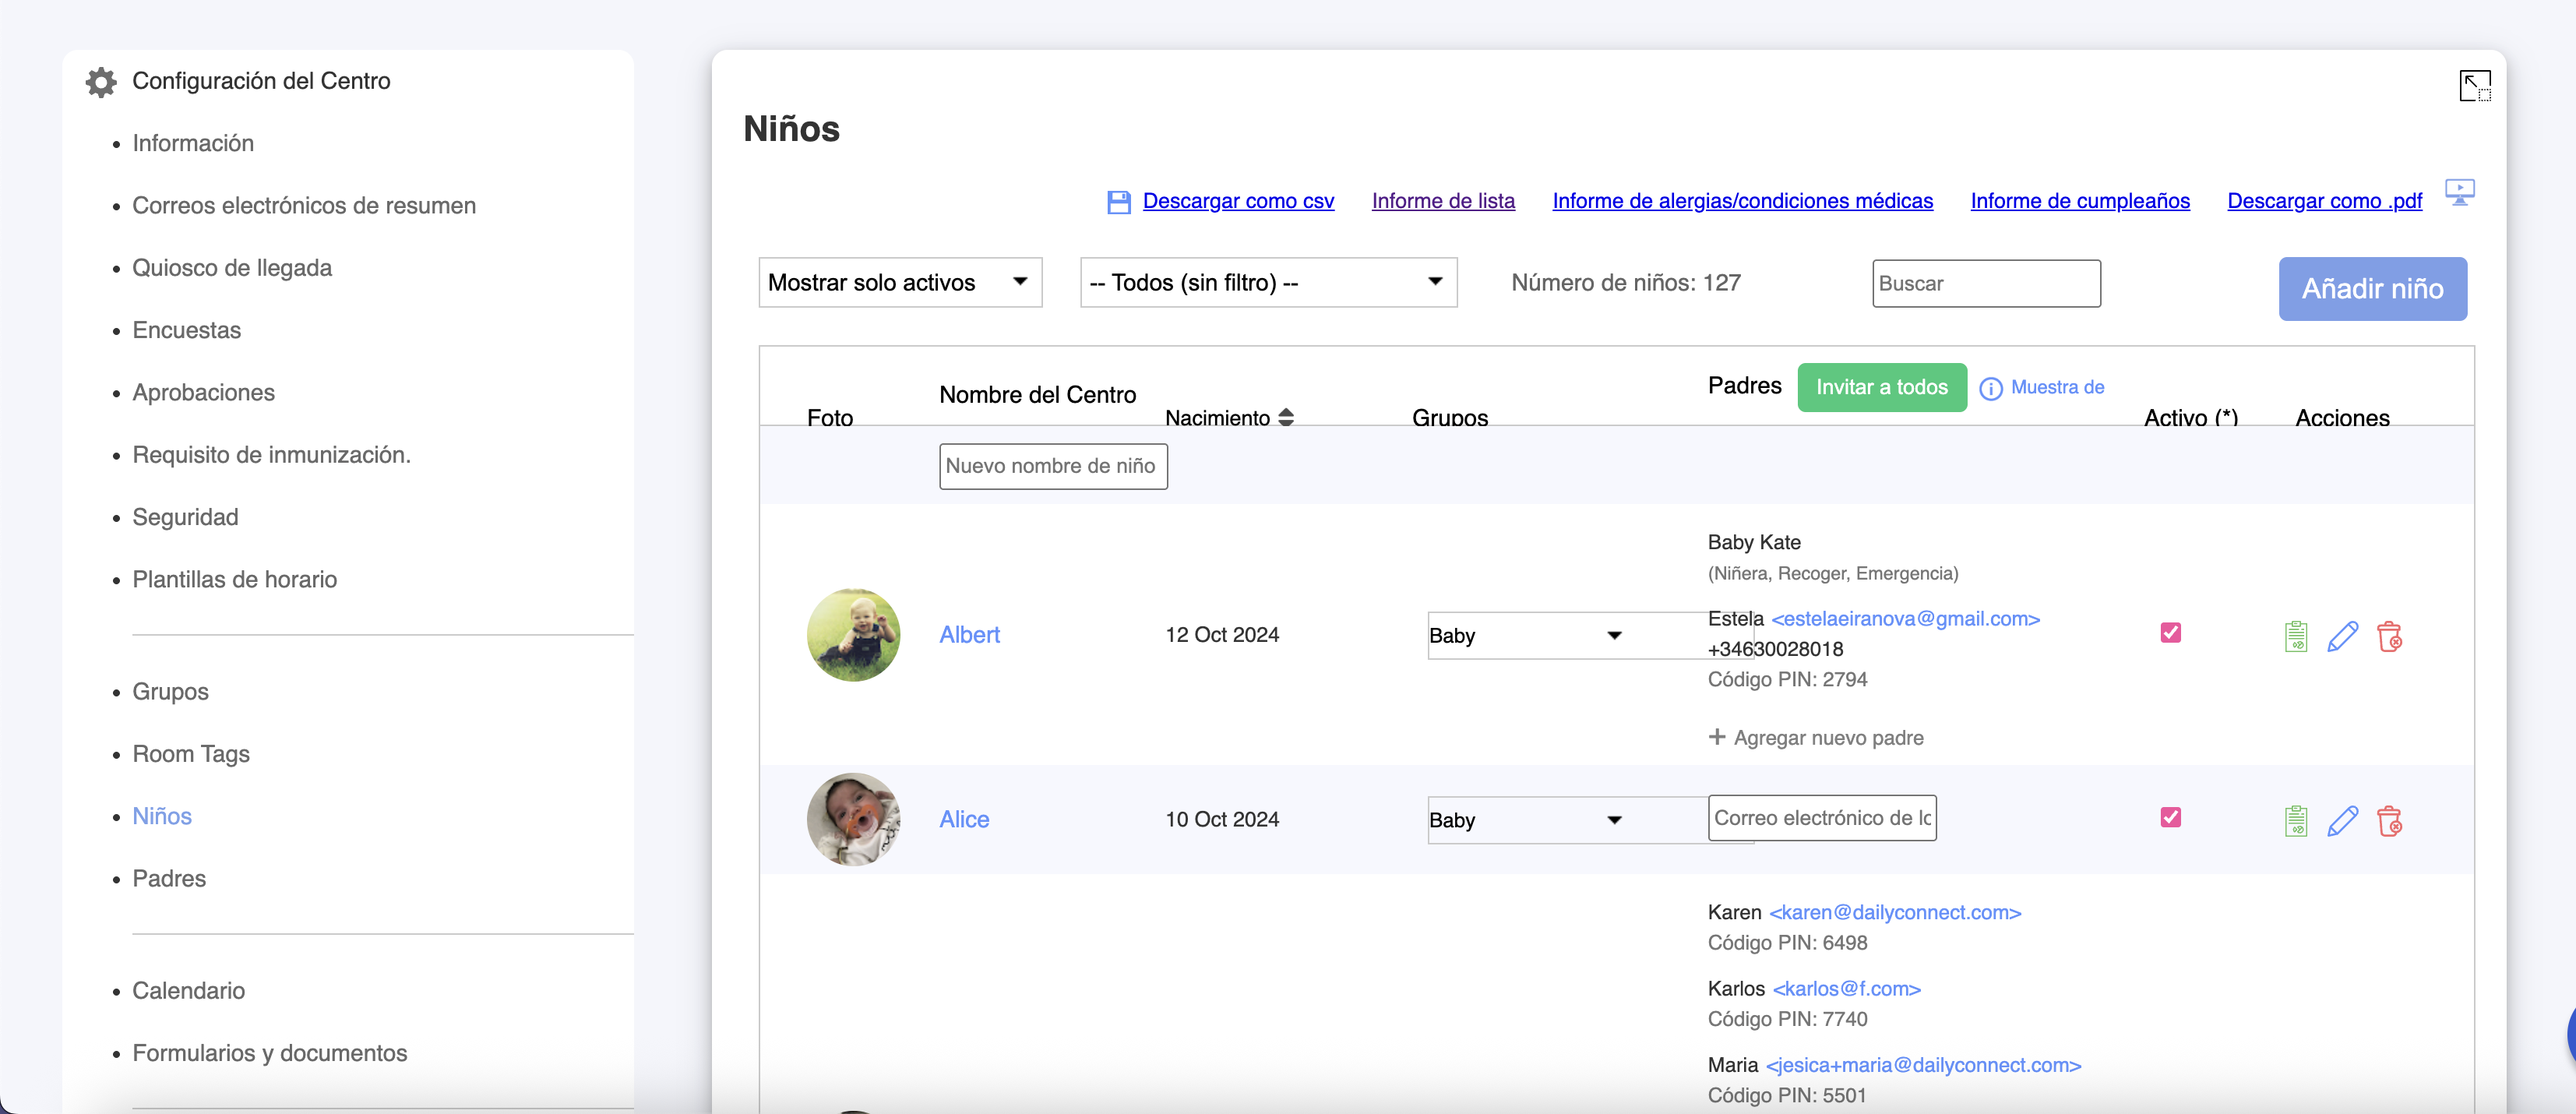Open Albert's green clipboard report icon
2576x1114 pixels.
tap(2296, 636)
